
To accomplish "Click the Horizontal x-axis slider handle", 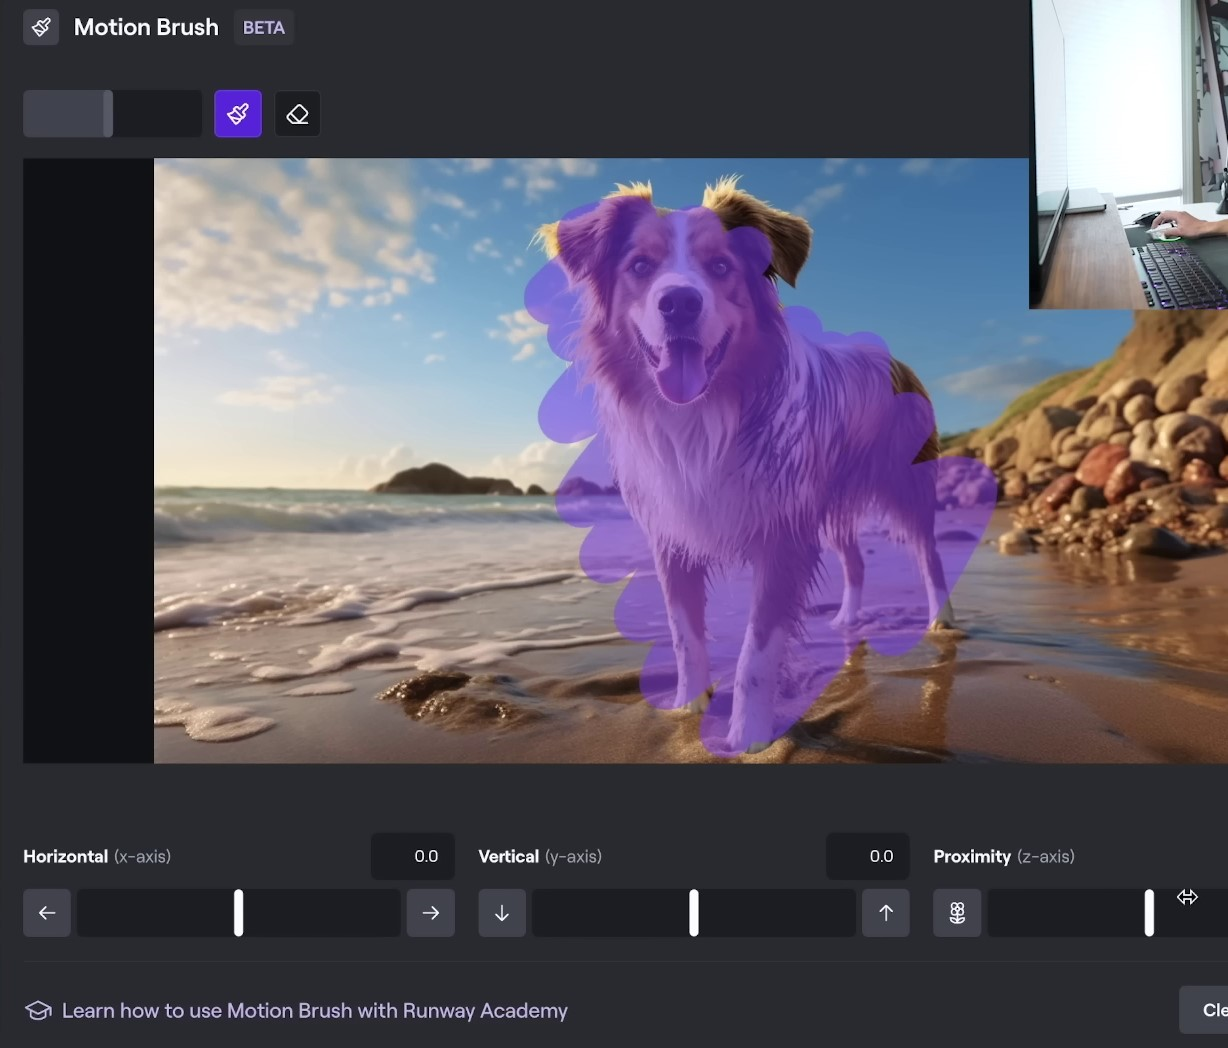I will pos(238,913).
